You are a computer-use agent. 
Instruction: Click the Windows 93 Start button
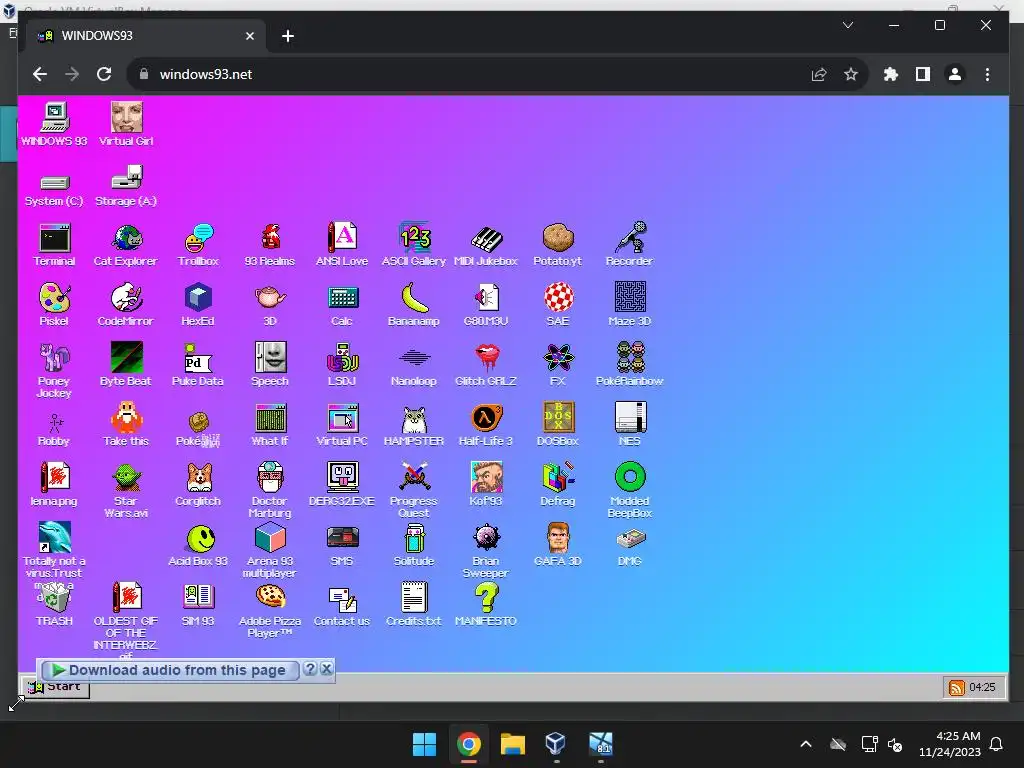[x=56, y=688]
